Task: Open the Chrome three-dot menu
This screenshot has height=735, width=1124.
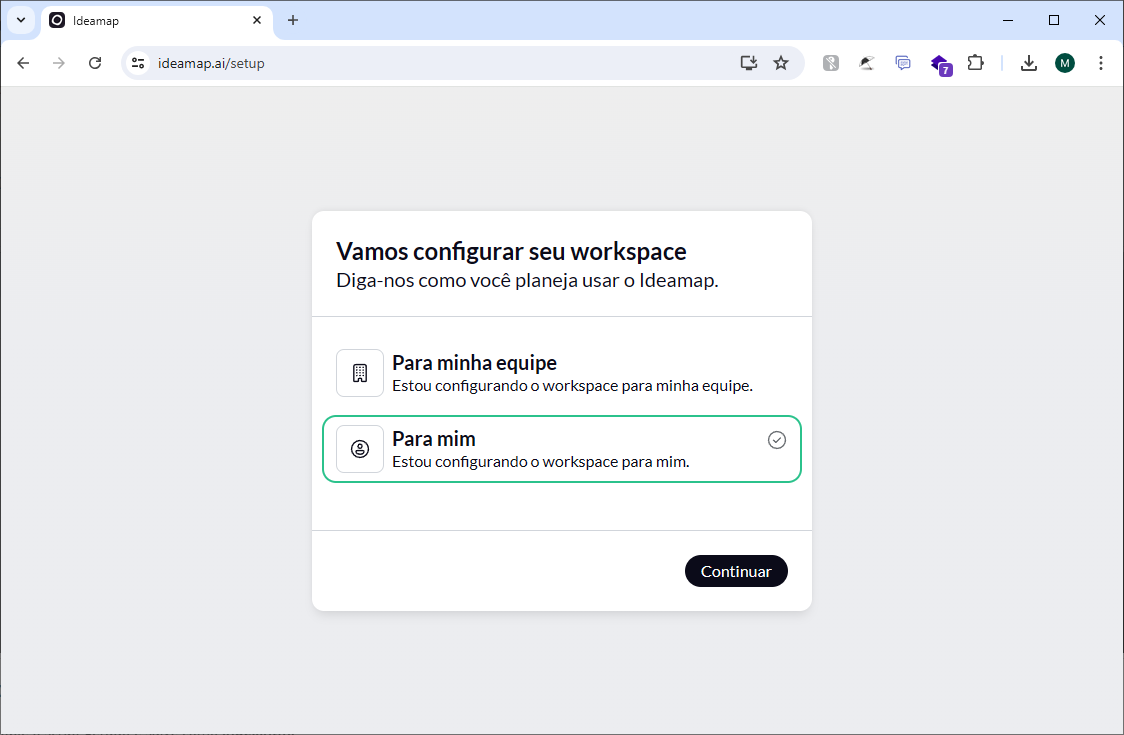Action: [1100, 63]
